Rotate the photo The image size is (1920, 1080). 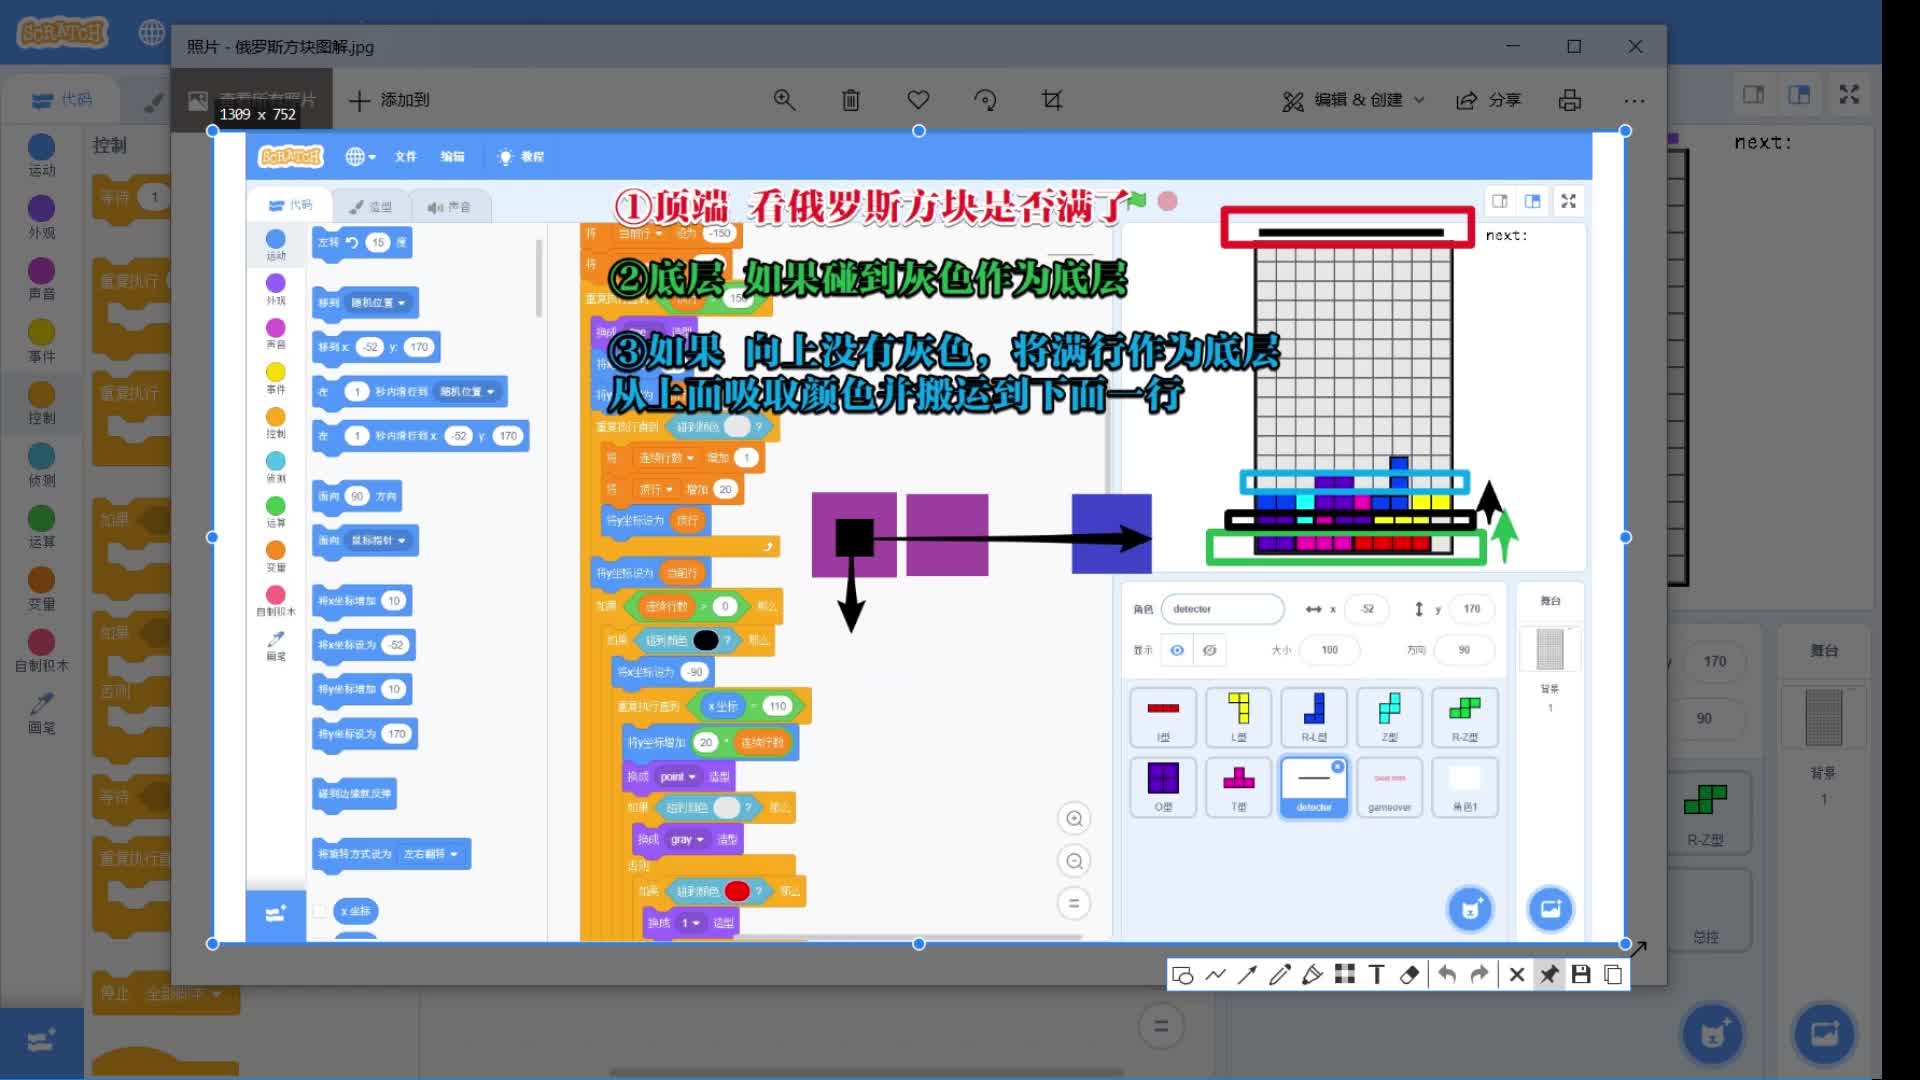tap(985, 100)
